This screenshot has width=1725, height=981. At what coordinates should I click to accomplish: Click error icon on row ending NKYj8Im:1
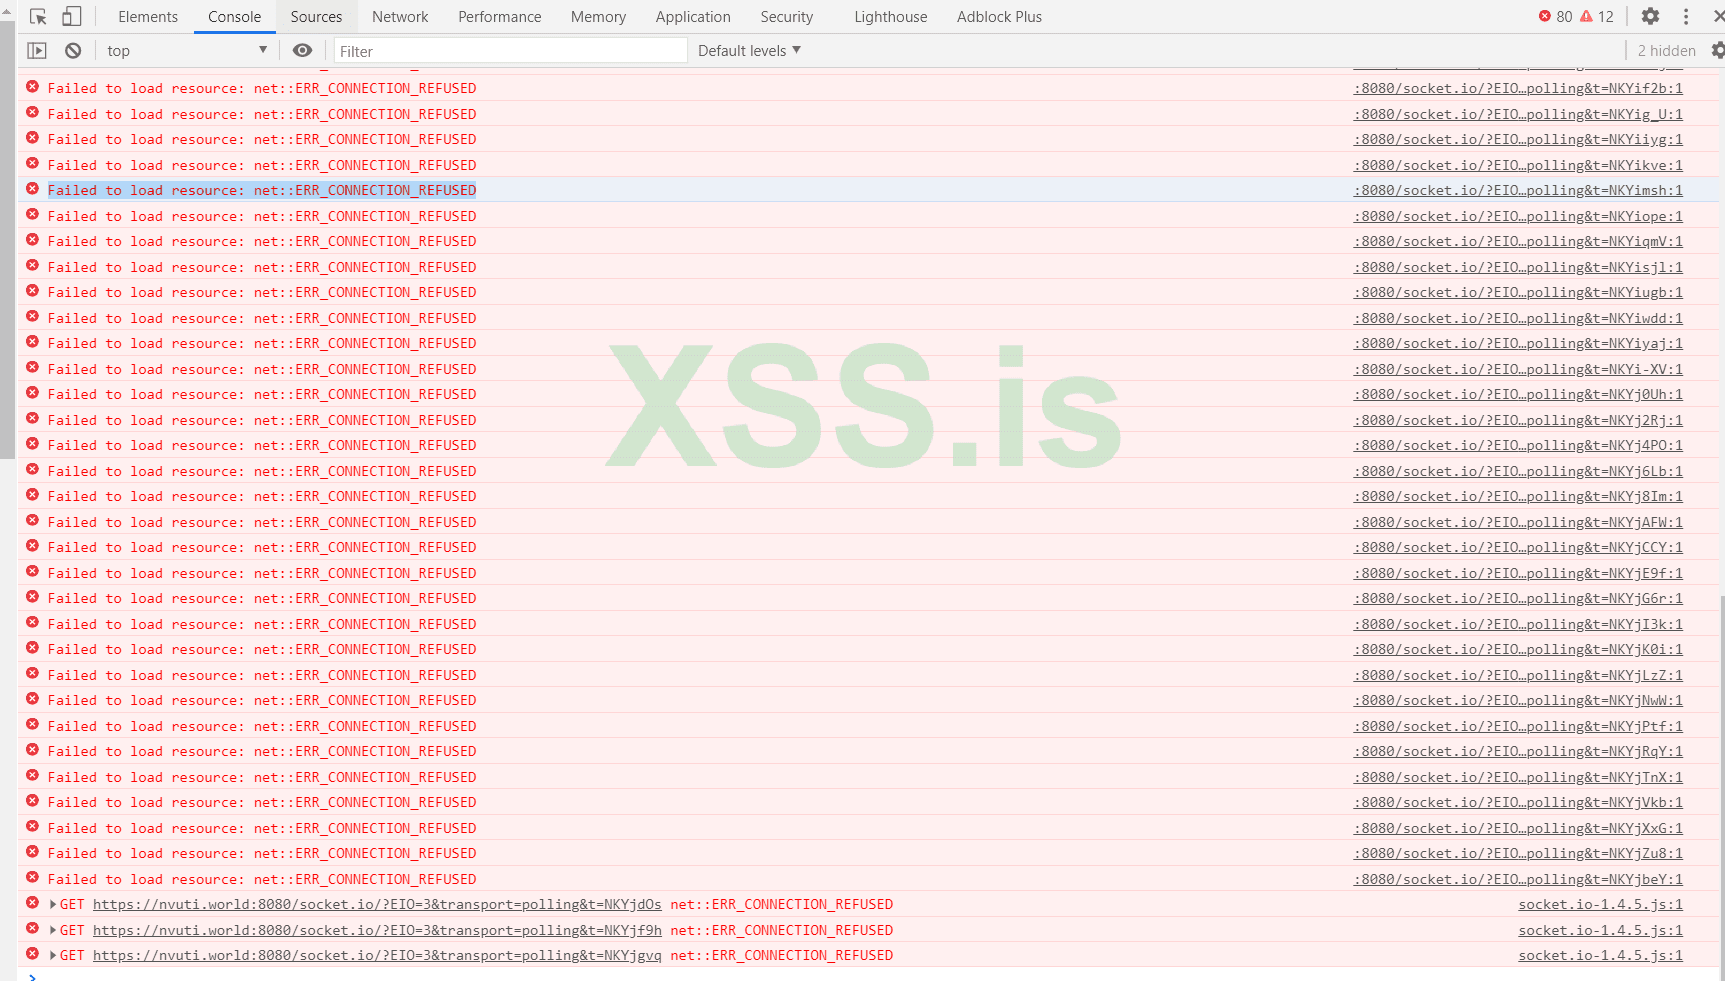point(33,495)
